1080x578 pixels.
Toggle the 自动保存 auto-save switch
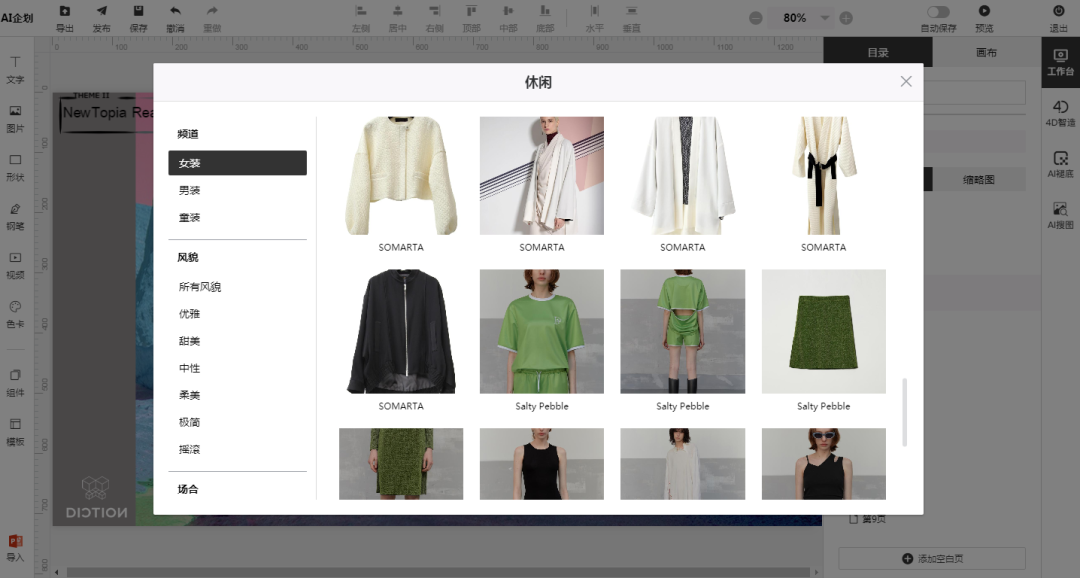[938, 12]
